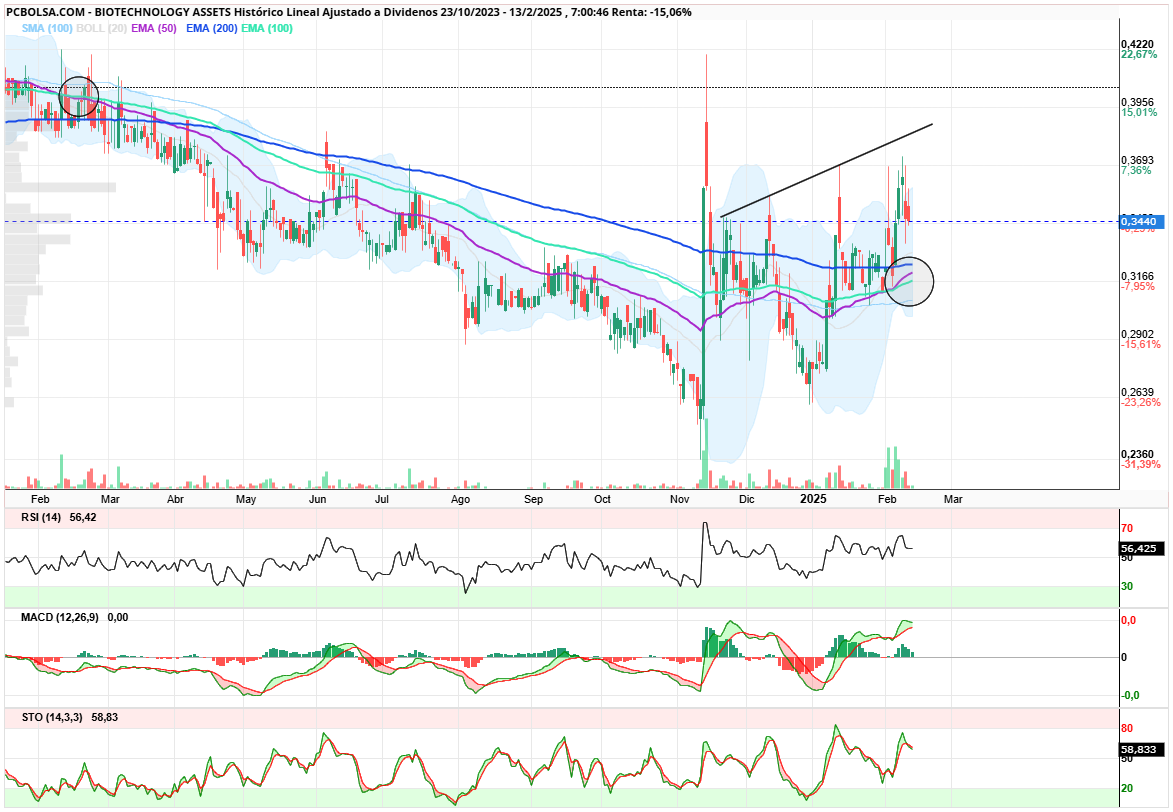Click the RSI 70 overbought level label
This screenshot has height=812, width=1173.
1127,528
